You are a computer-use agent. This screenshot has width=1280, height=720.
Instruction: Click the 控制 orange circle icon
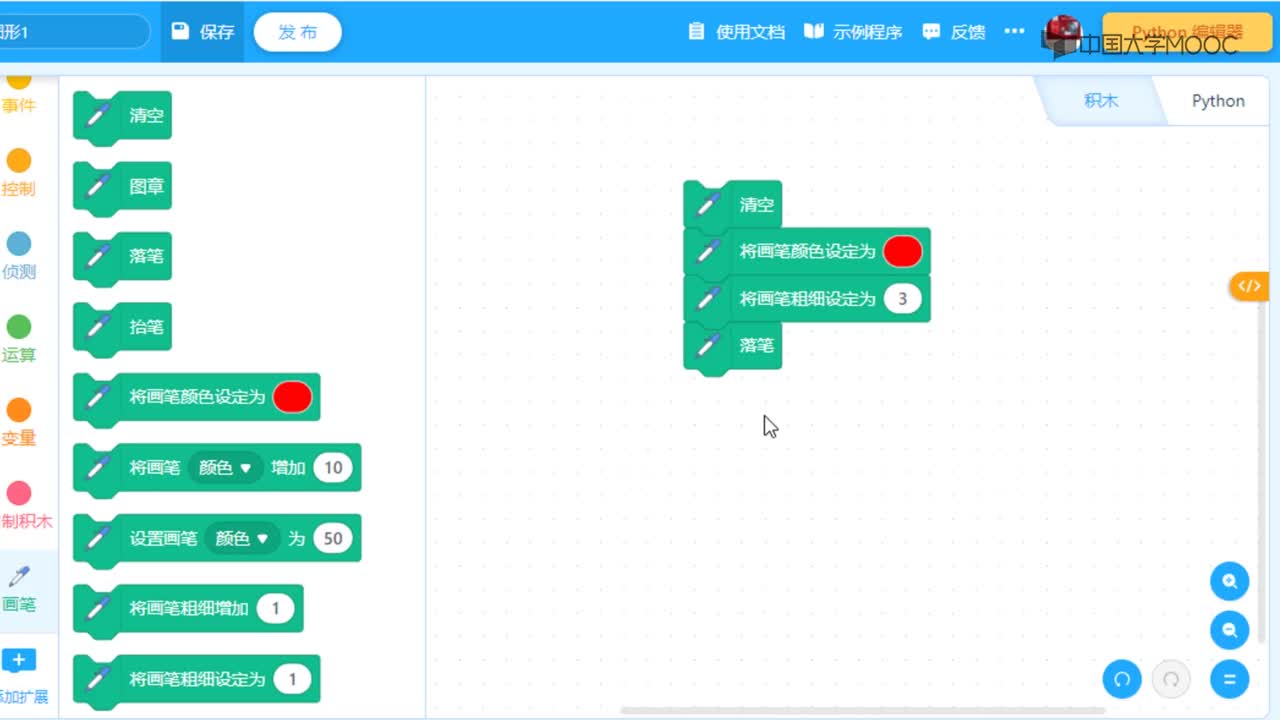tap(19, 160)
